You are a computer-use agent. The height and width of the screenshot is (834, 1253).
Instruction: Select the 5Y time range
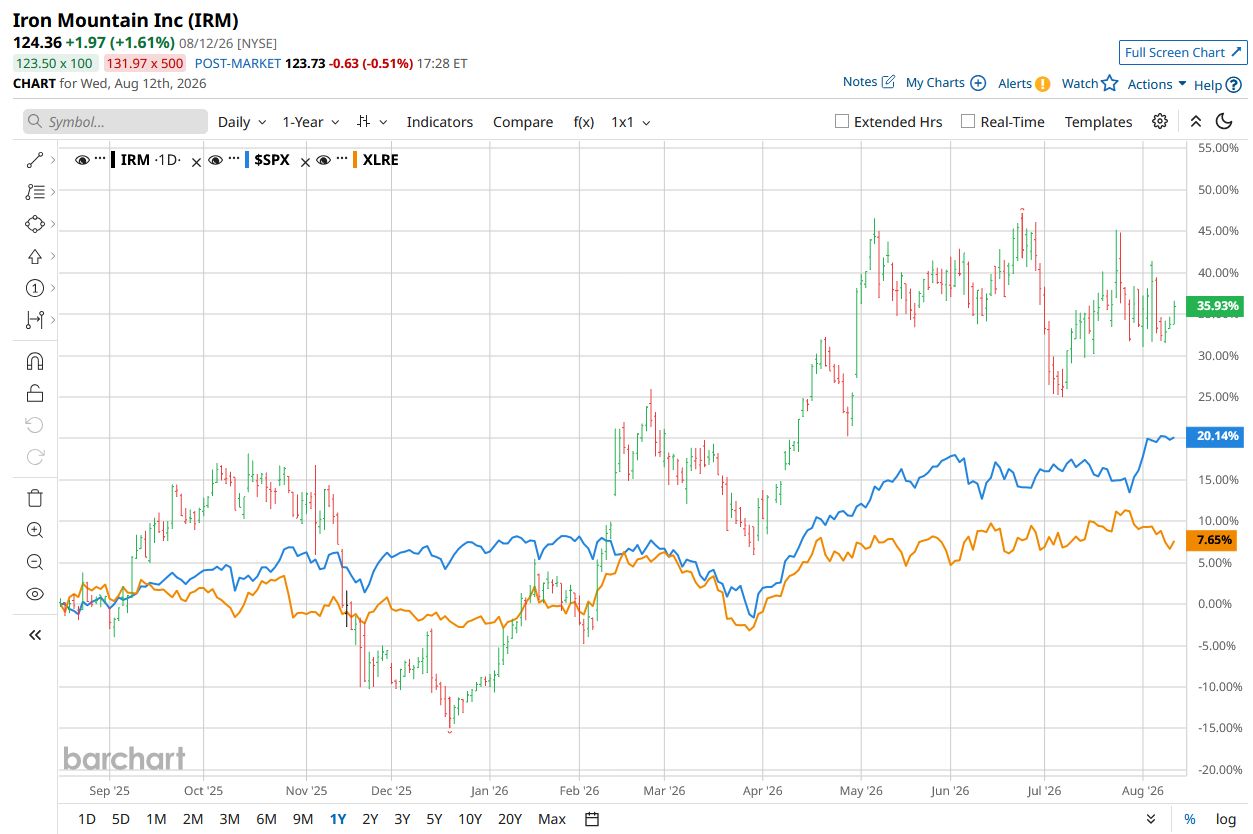coord(434,819)
